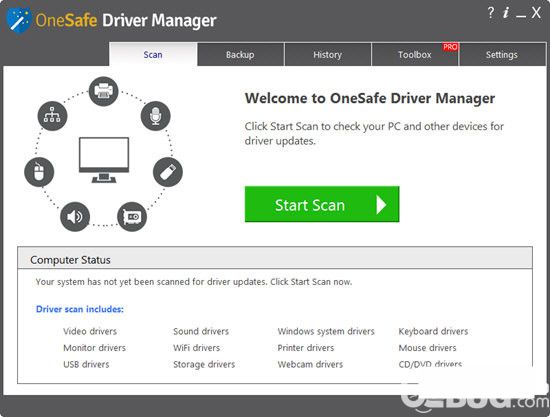Minimize the OneSafe Driver Manager window
Viewport: 550px width, 417px height.
tap(521, 16)
